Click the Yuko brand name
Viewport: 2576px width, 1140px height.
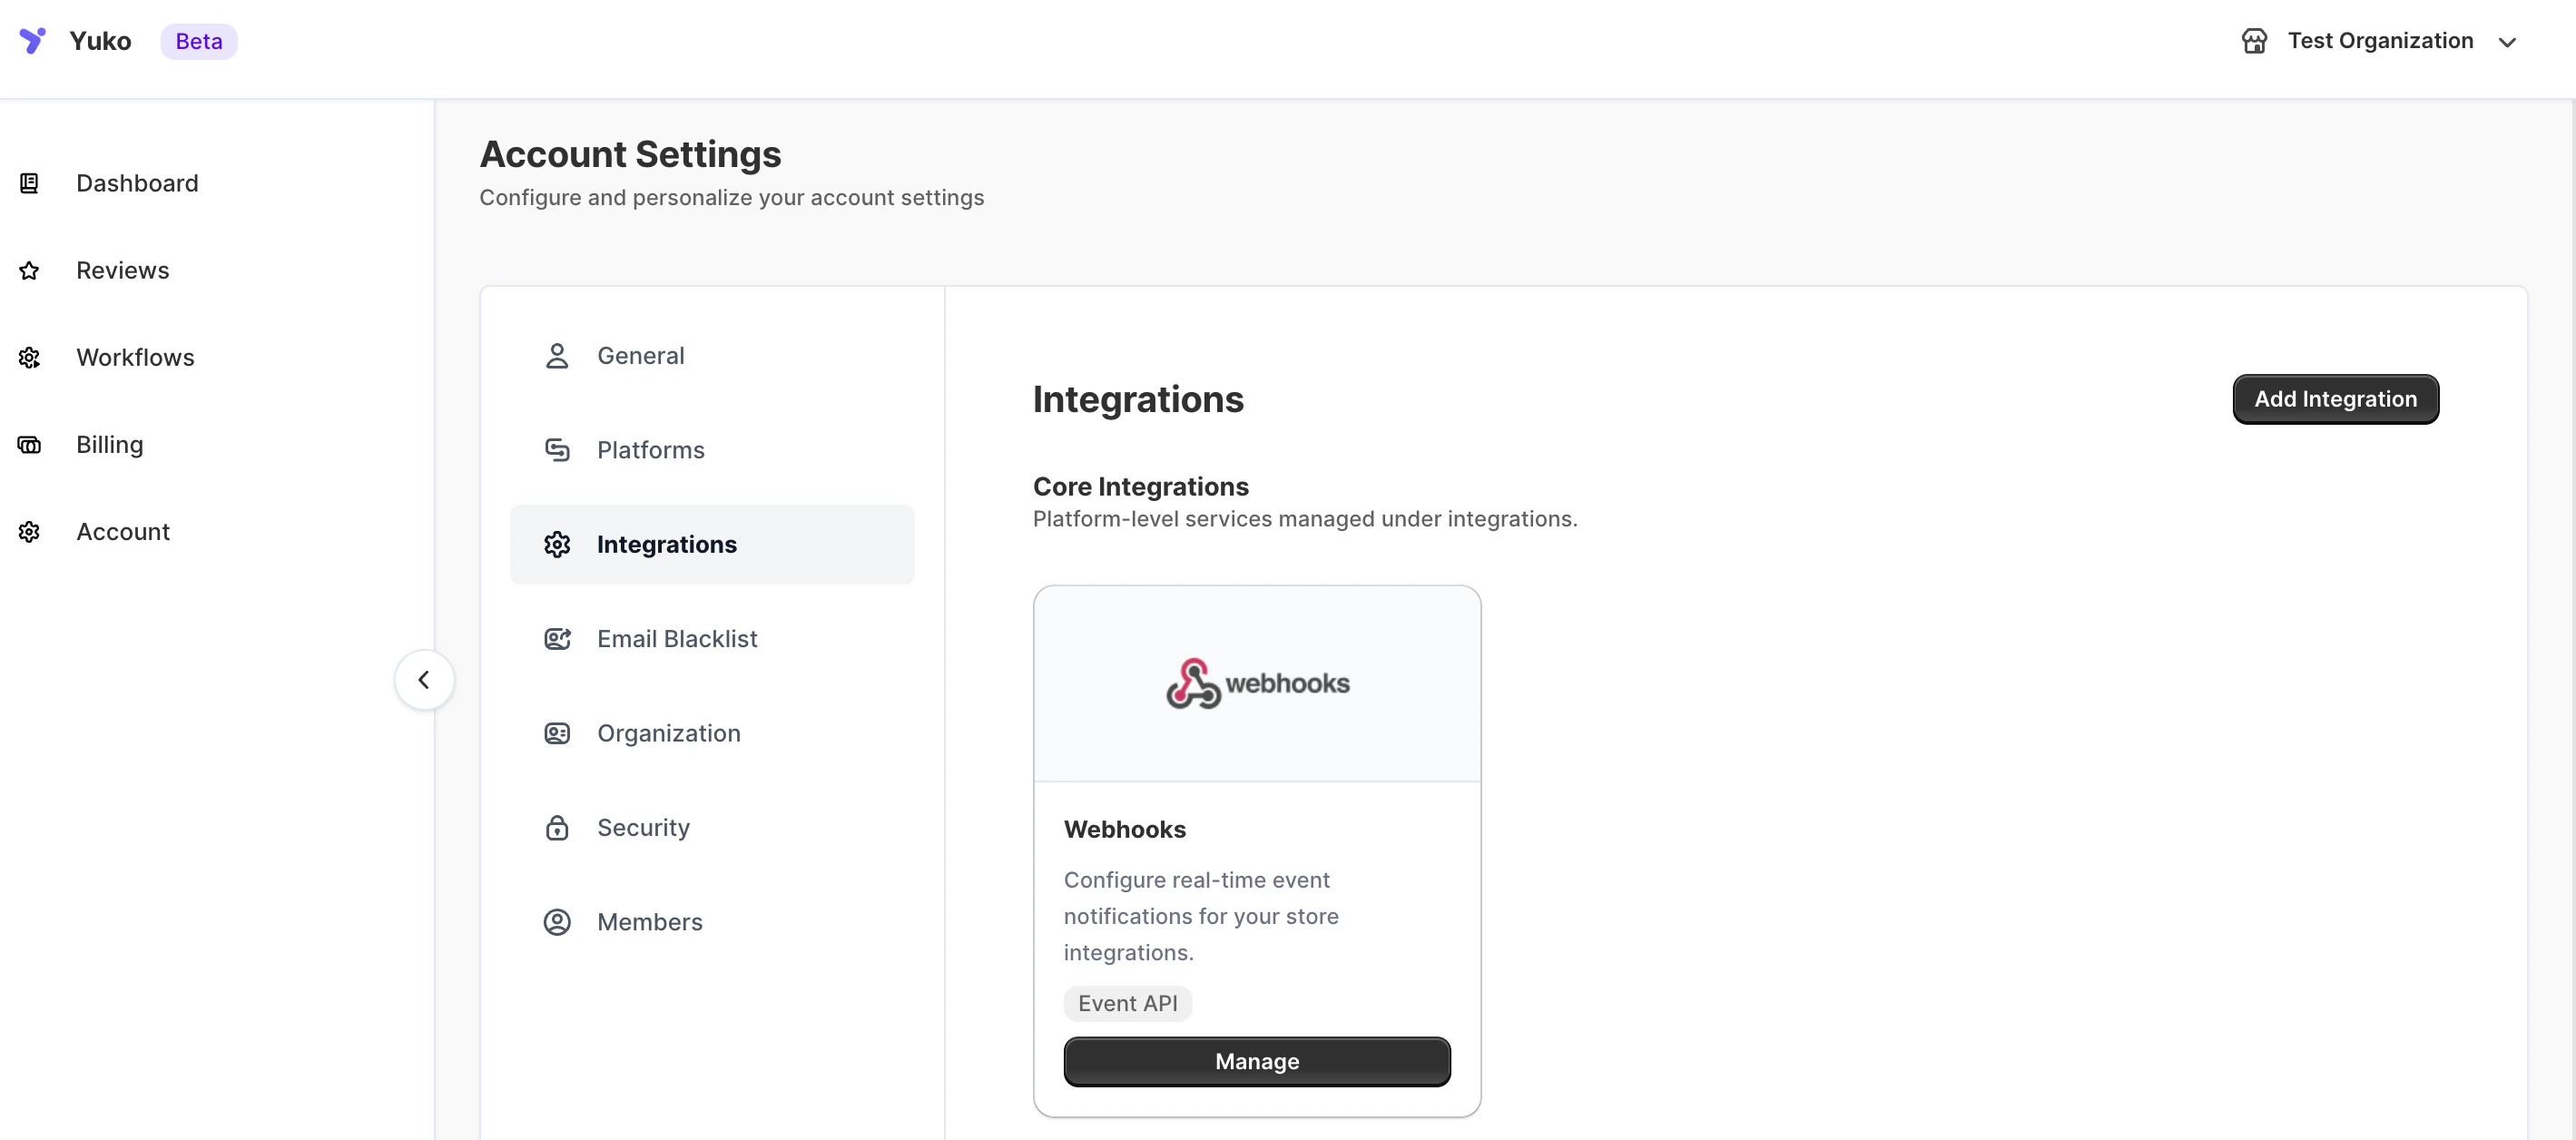[100, 41]
